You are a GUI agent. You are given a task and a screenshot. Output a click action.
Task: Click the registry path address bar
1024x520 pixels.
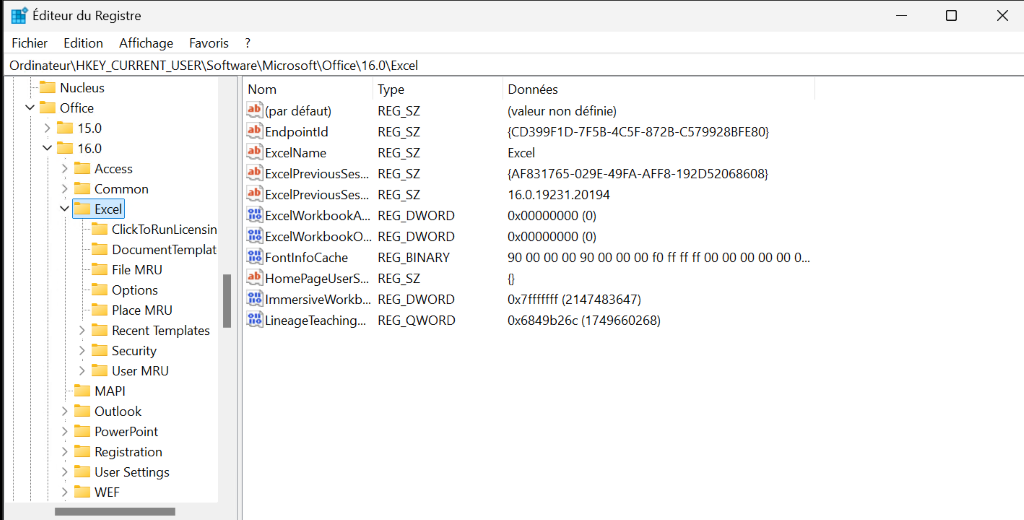(512, 65)
